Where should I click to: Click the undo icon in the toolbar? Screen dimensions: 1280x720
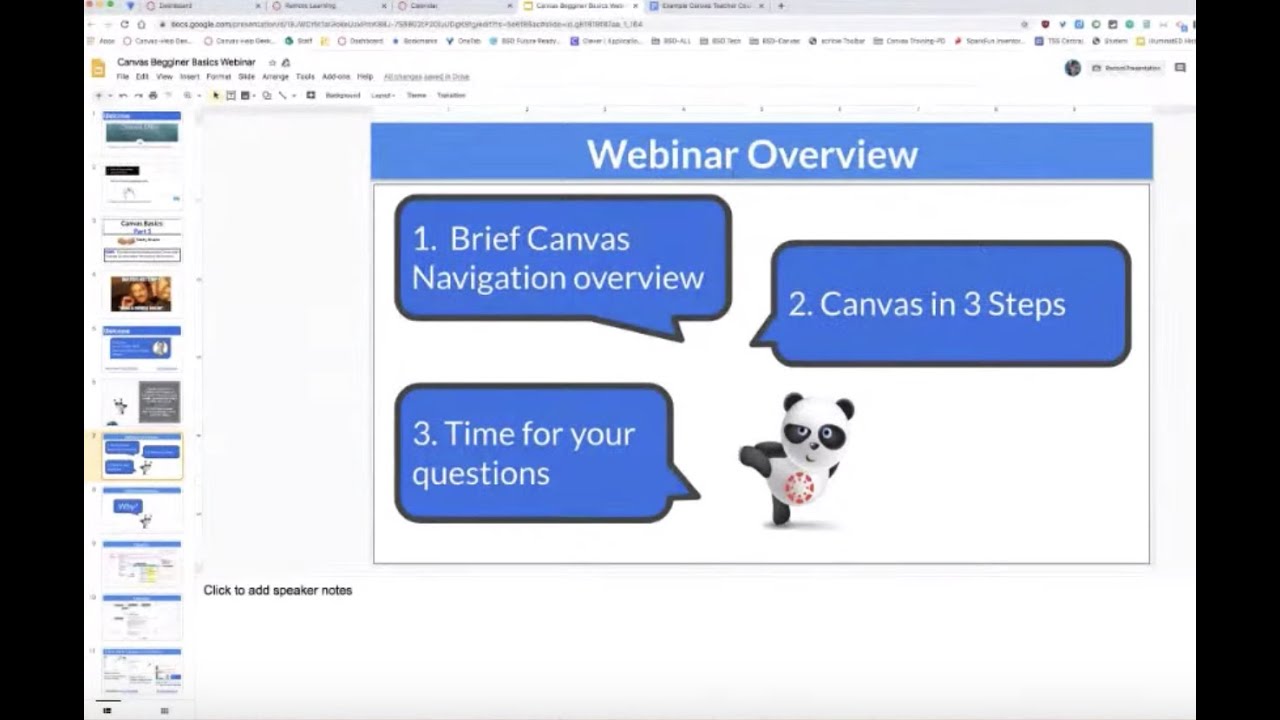tap(122, 95)
